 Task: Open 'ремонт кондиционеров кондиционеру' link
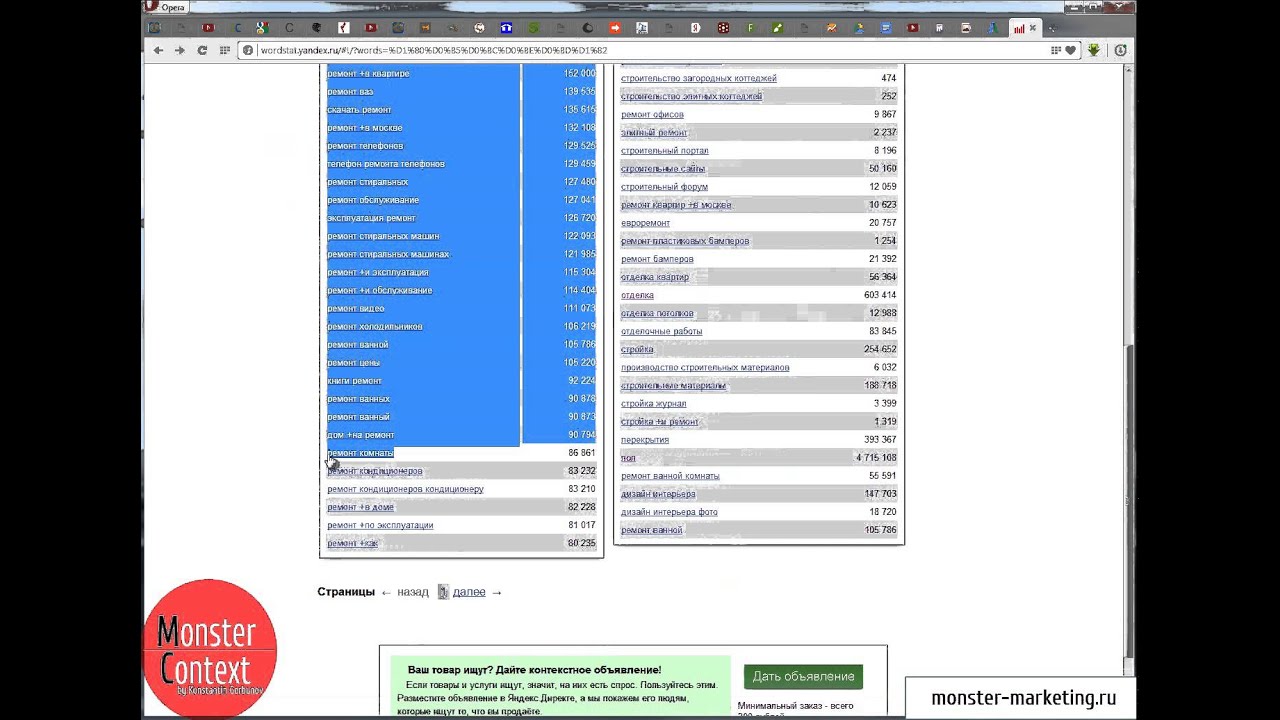click(x=405, y=489)
